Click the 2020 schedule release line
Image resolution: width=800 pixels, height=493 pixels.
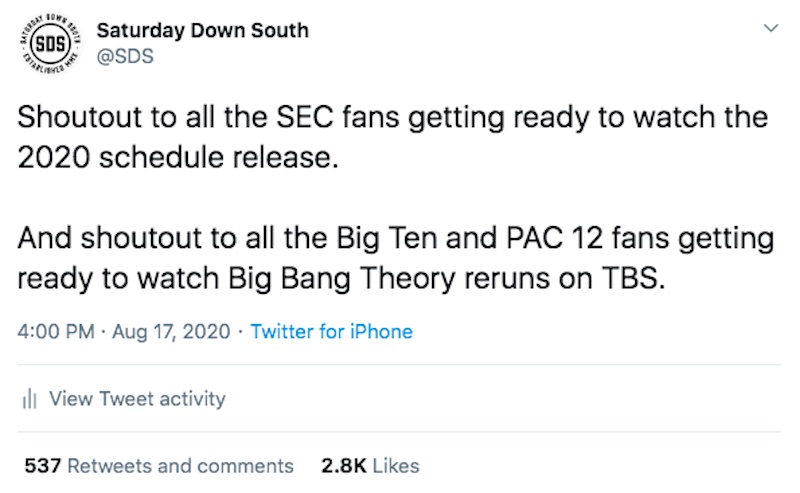click(178, 157)
